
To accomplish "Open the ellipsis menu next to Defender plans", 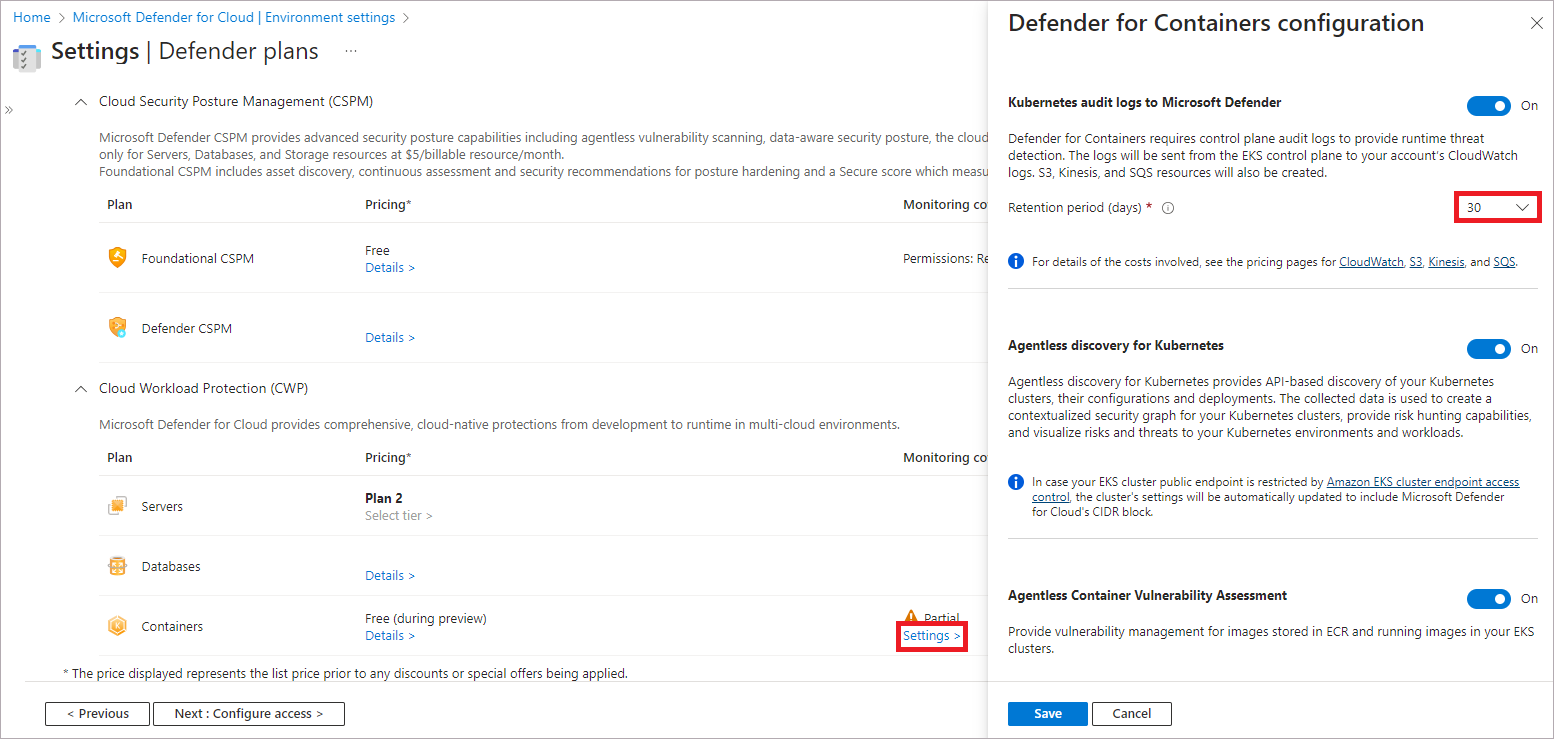I will tap(351, 51).
